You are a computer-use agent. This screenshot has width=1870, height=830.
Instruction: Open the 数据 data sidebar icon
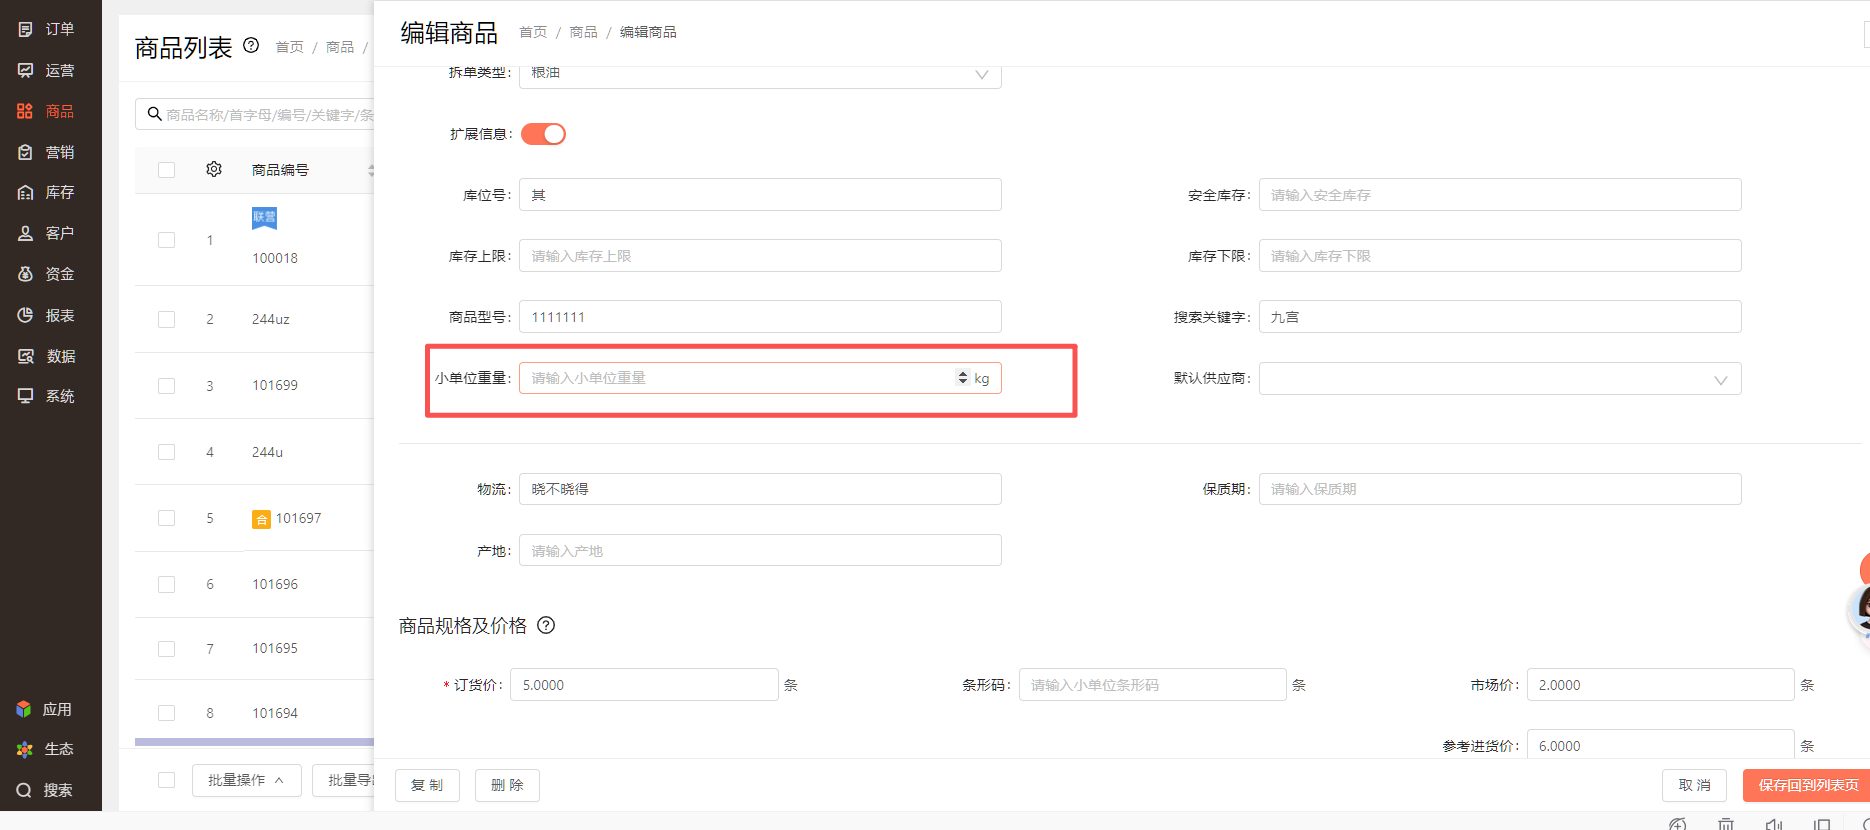point(26,356)
